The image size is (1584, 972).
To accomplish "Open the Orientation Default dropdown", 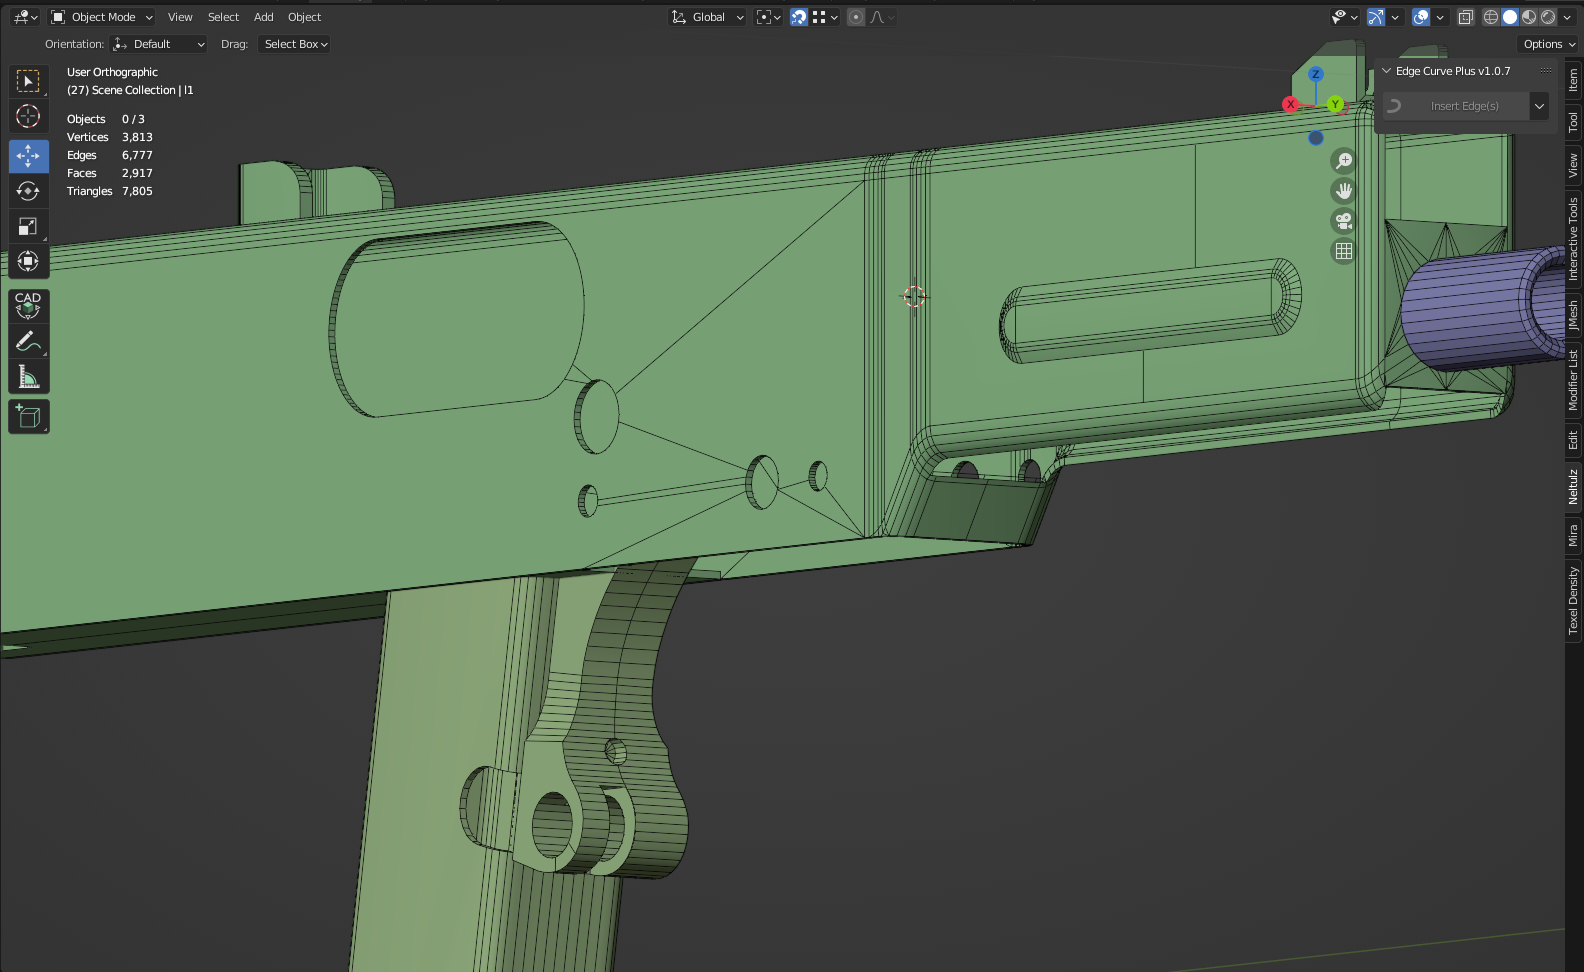I will pyautogui.click(x=160, y=44).
